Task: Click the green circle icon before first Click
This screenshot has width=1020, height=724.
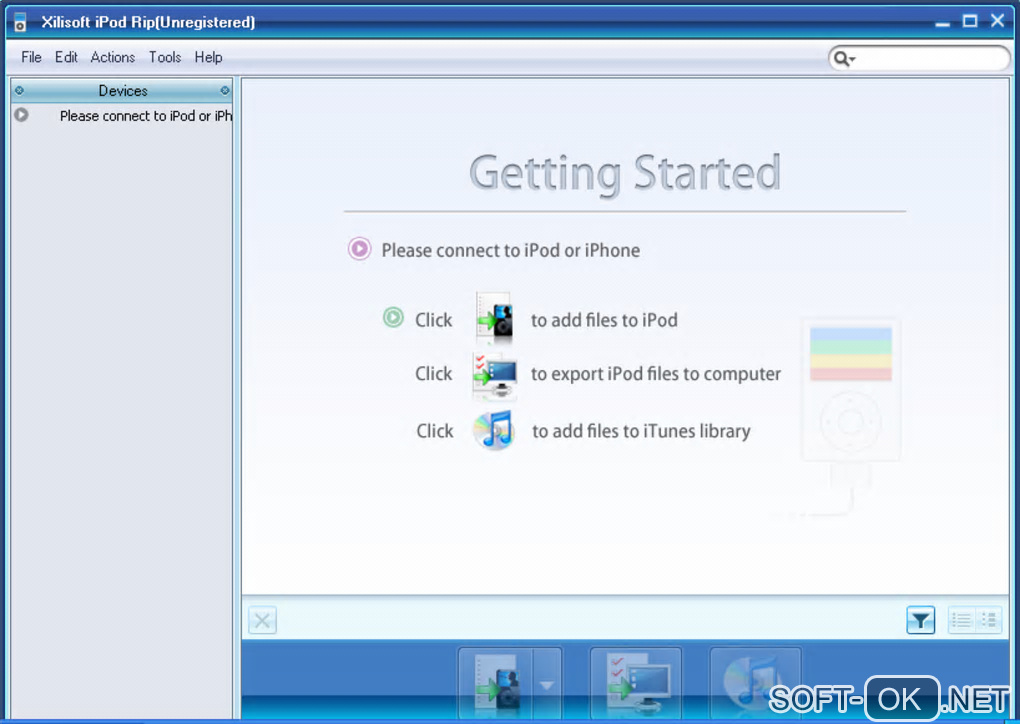Action: tap(393, 317)
